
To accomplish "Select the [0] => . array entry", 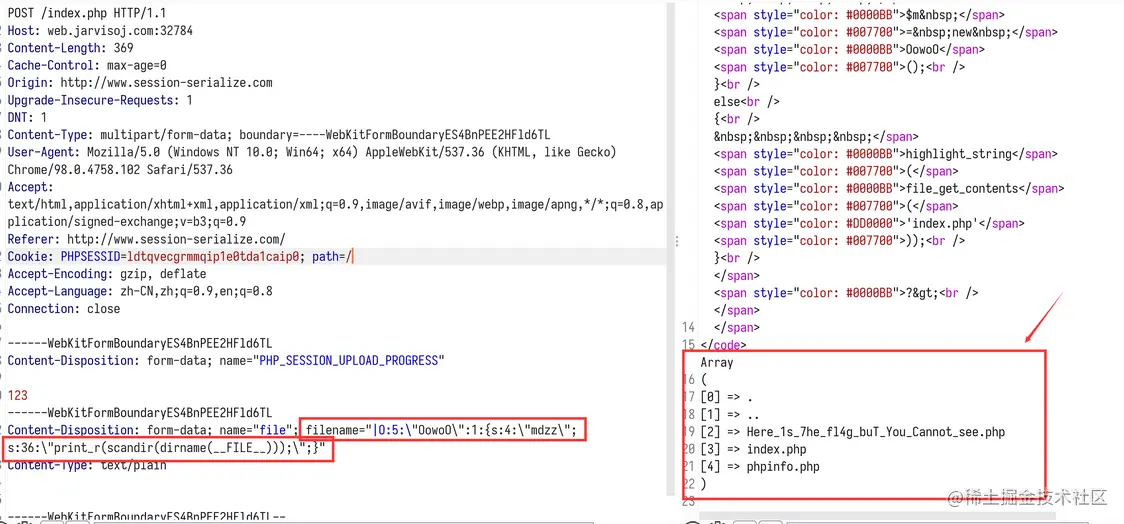I will coord(726,397).
